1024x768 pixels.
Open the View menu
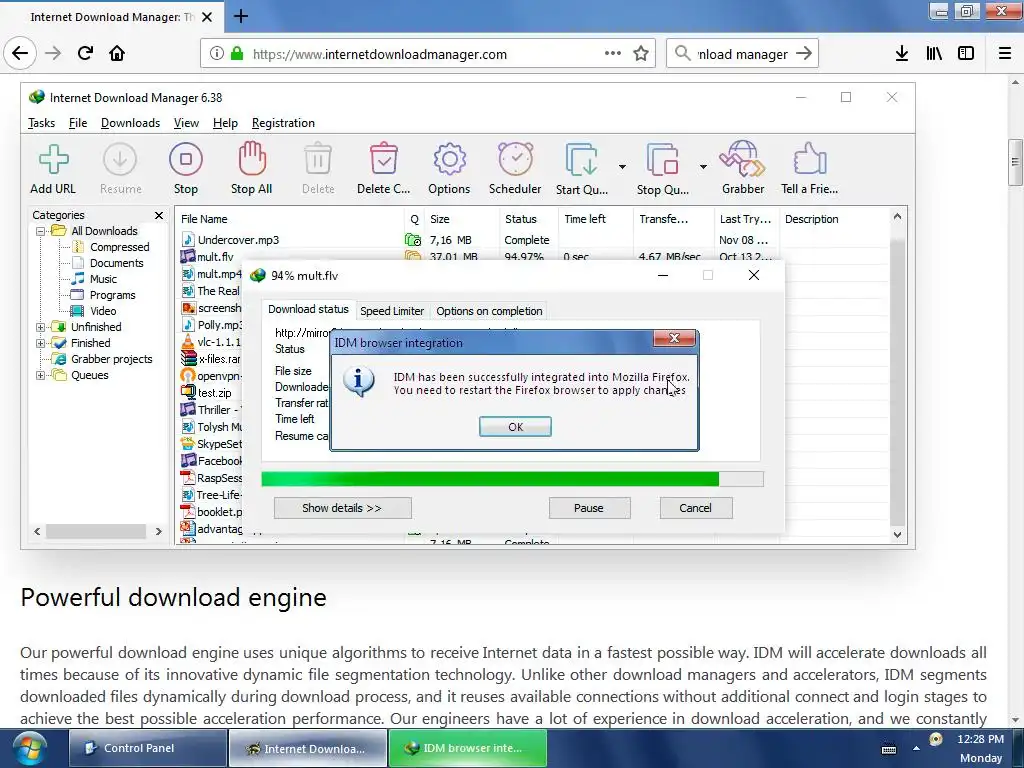(x=186, y=123)
